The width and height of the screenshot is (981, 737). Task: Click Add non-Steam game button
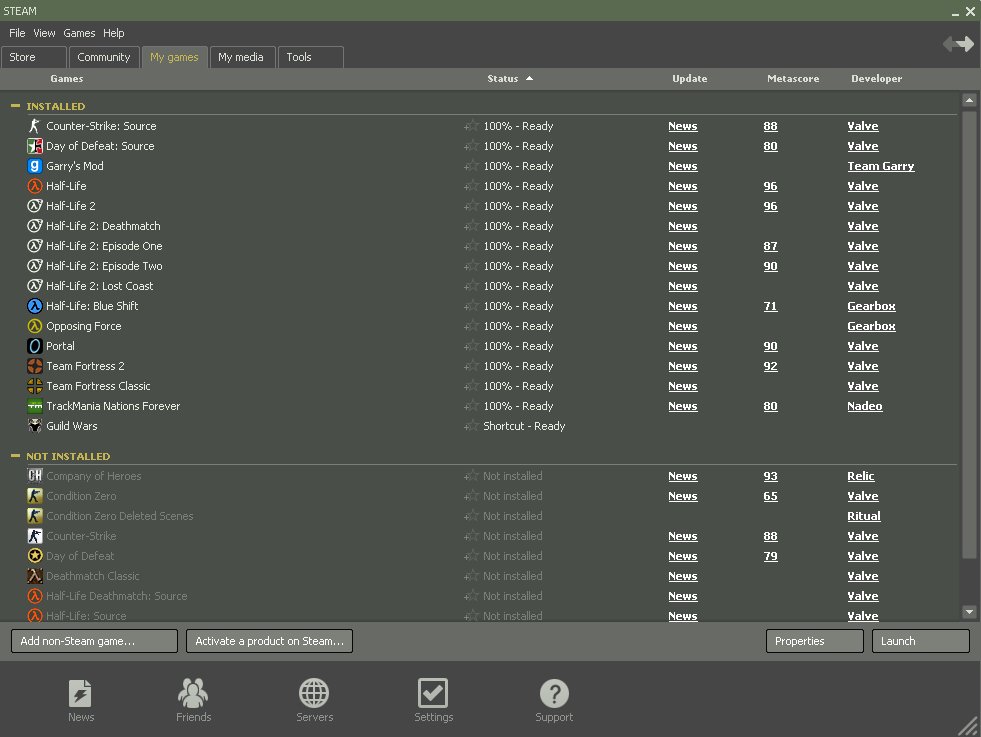click(94, 641)
